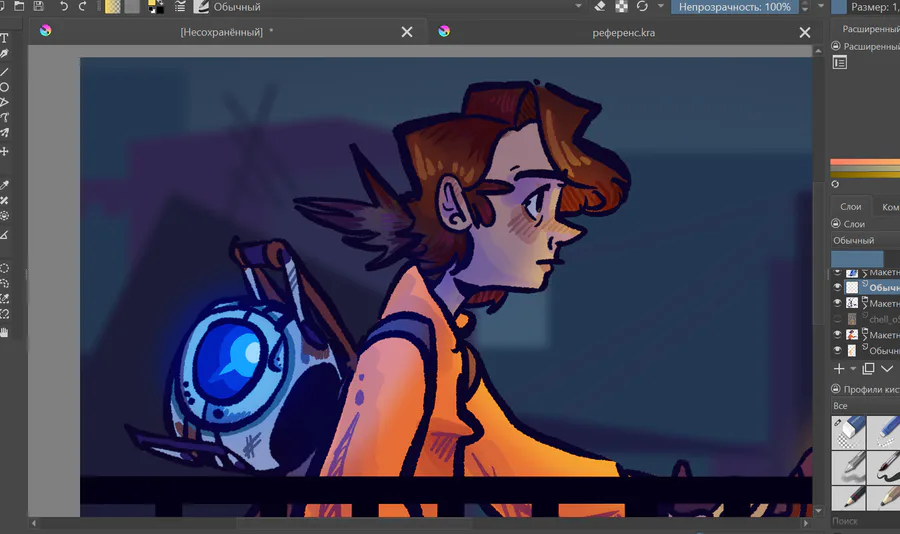Screen dimensions: 900x534
Task: Select the Measure tool
Action: tap(4, 235)
